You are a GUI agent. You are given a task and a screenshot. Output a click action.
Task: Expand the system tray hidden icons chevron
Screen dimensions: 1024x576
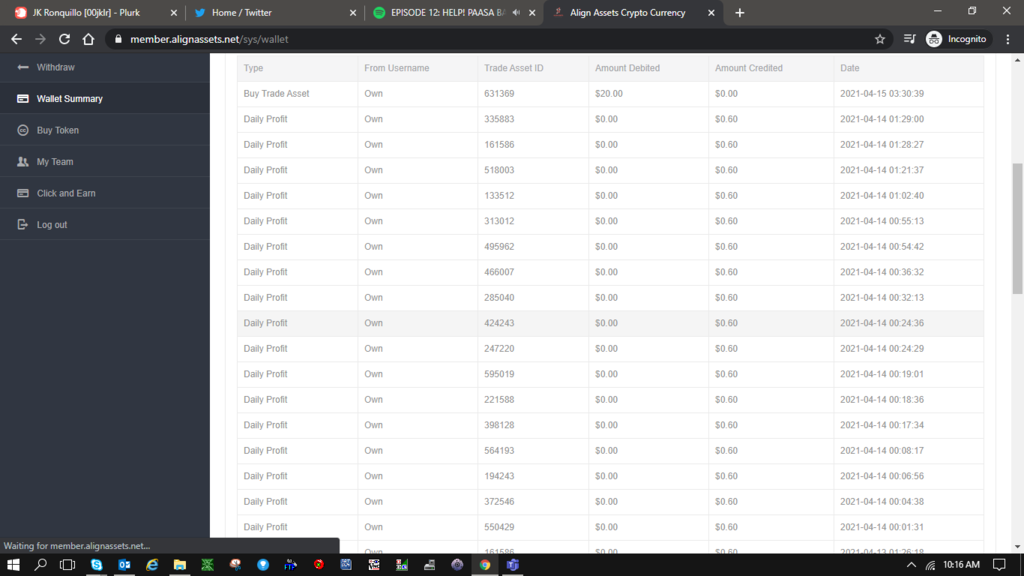click(911, 565)
